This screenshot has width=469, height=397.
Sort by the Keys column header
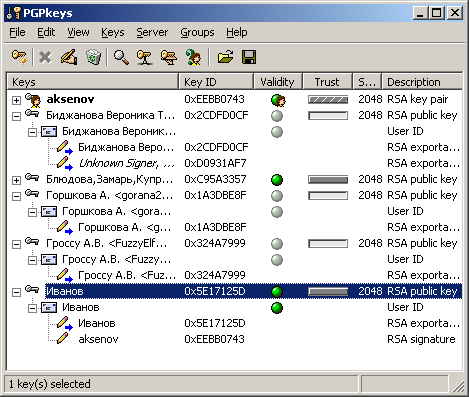point(93,82)
